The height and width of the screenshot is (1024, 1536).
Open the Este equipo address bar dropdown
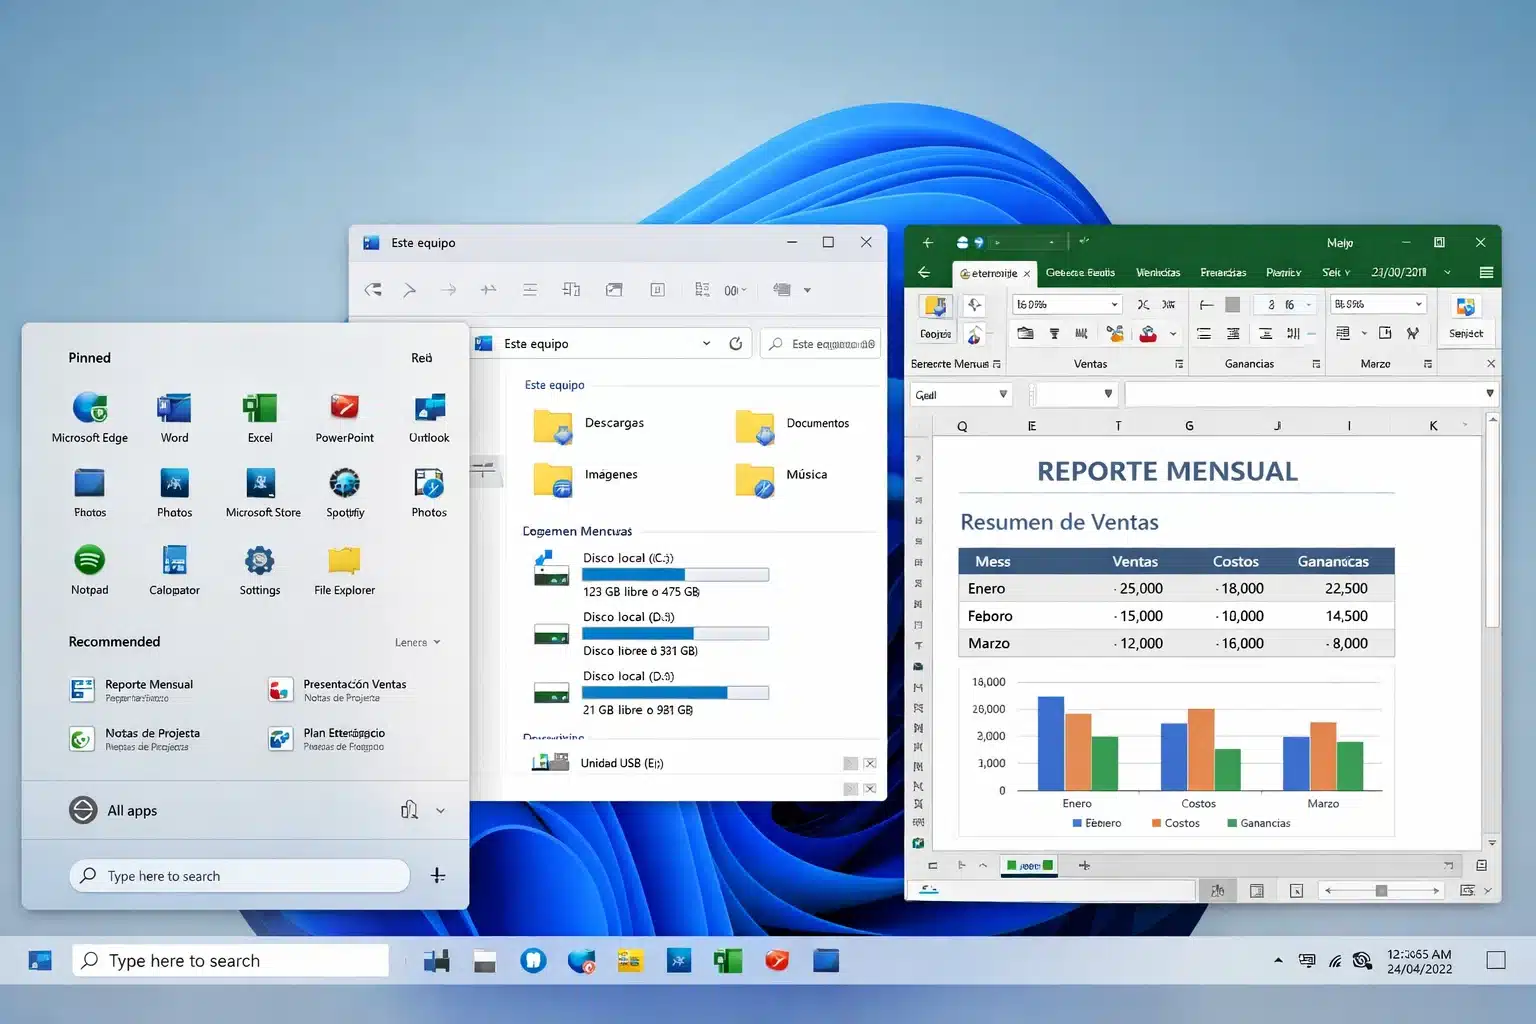707,343
